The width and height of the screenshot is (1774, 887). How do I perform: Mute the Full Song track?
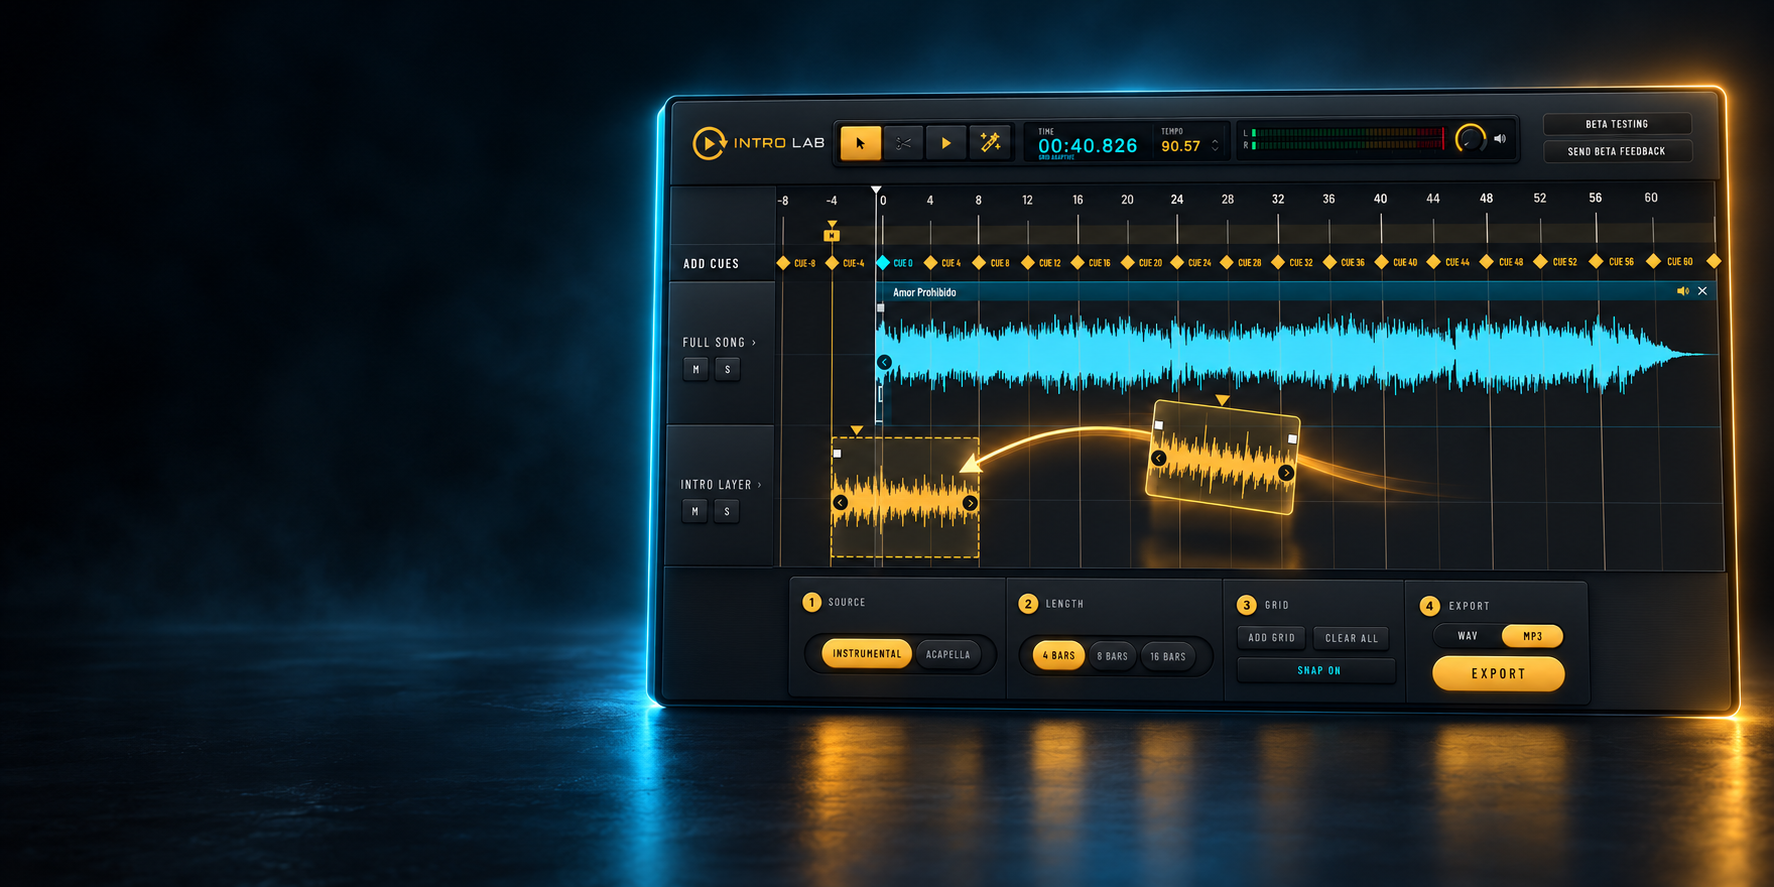coord(696,369)
